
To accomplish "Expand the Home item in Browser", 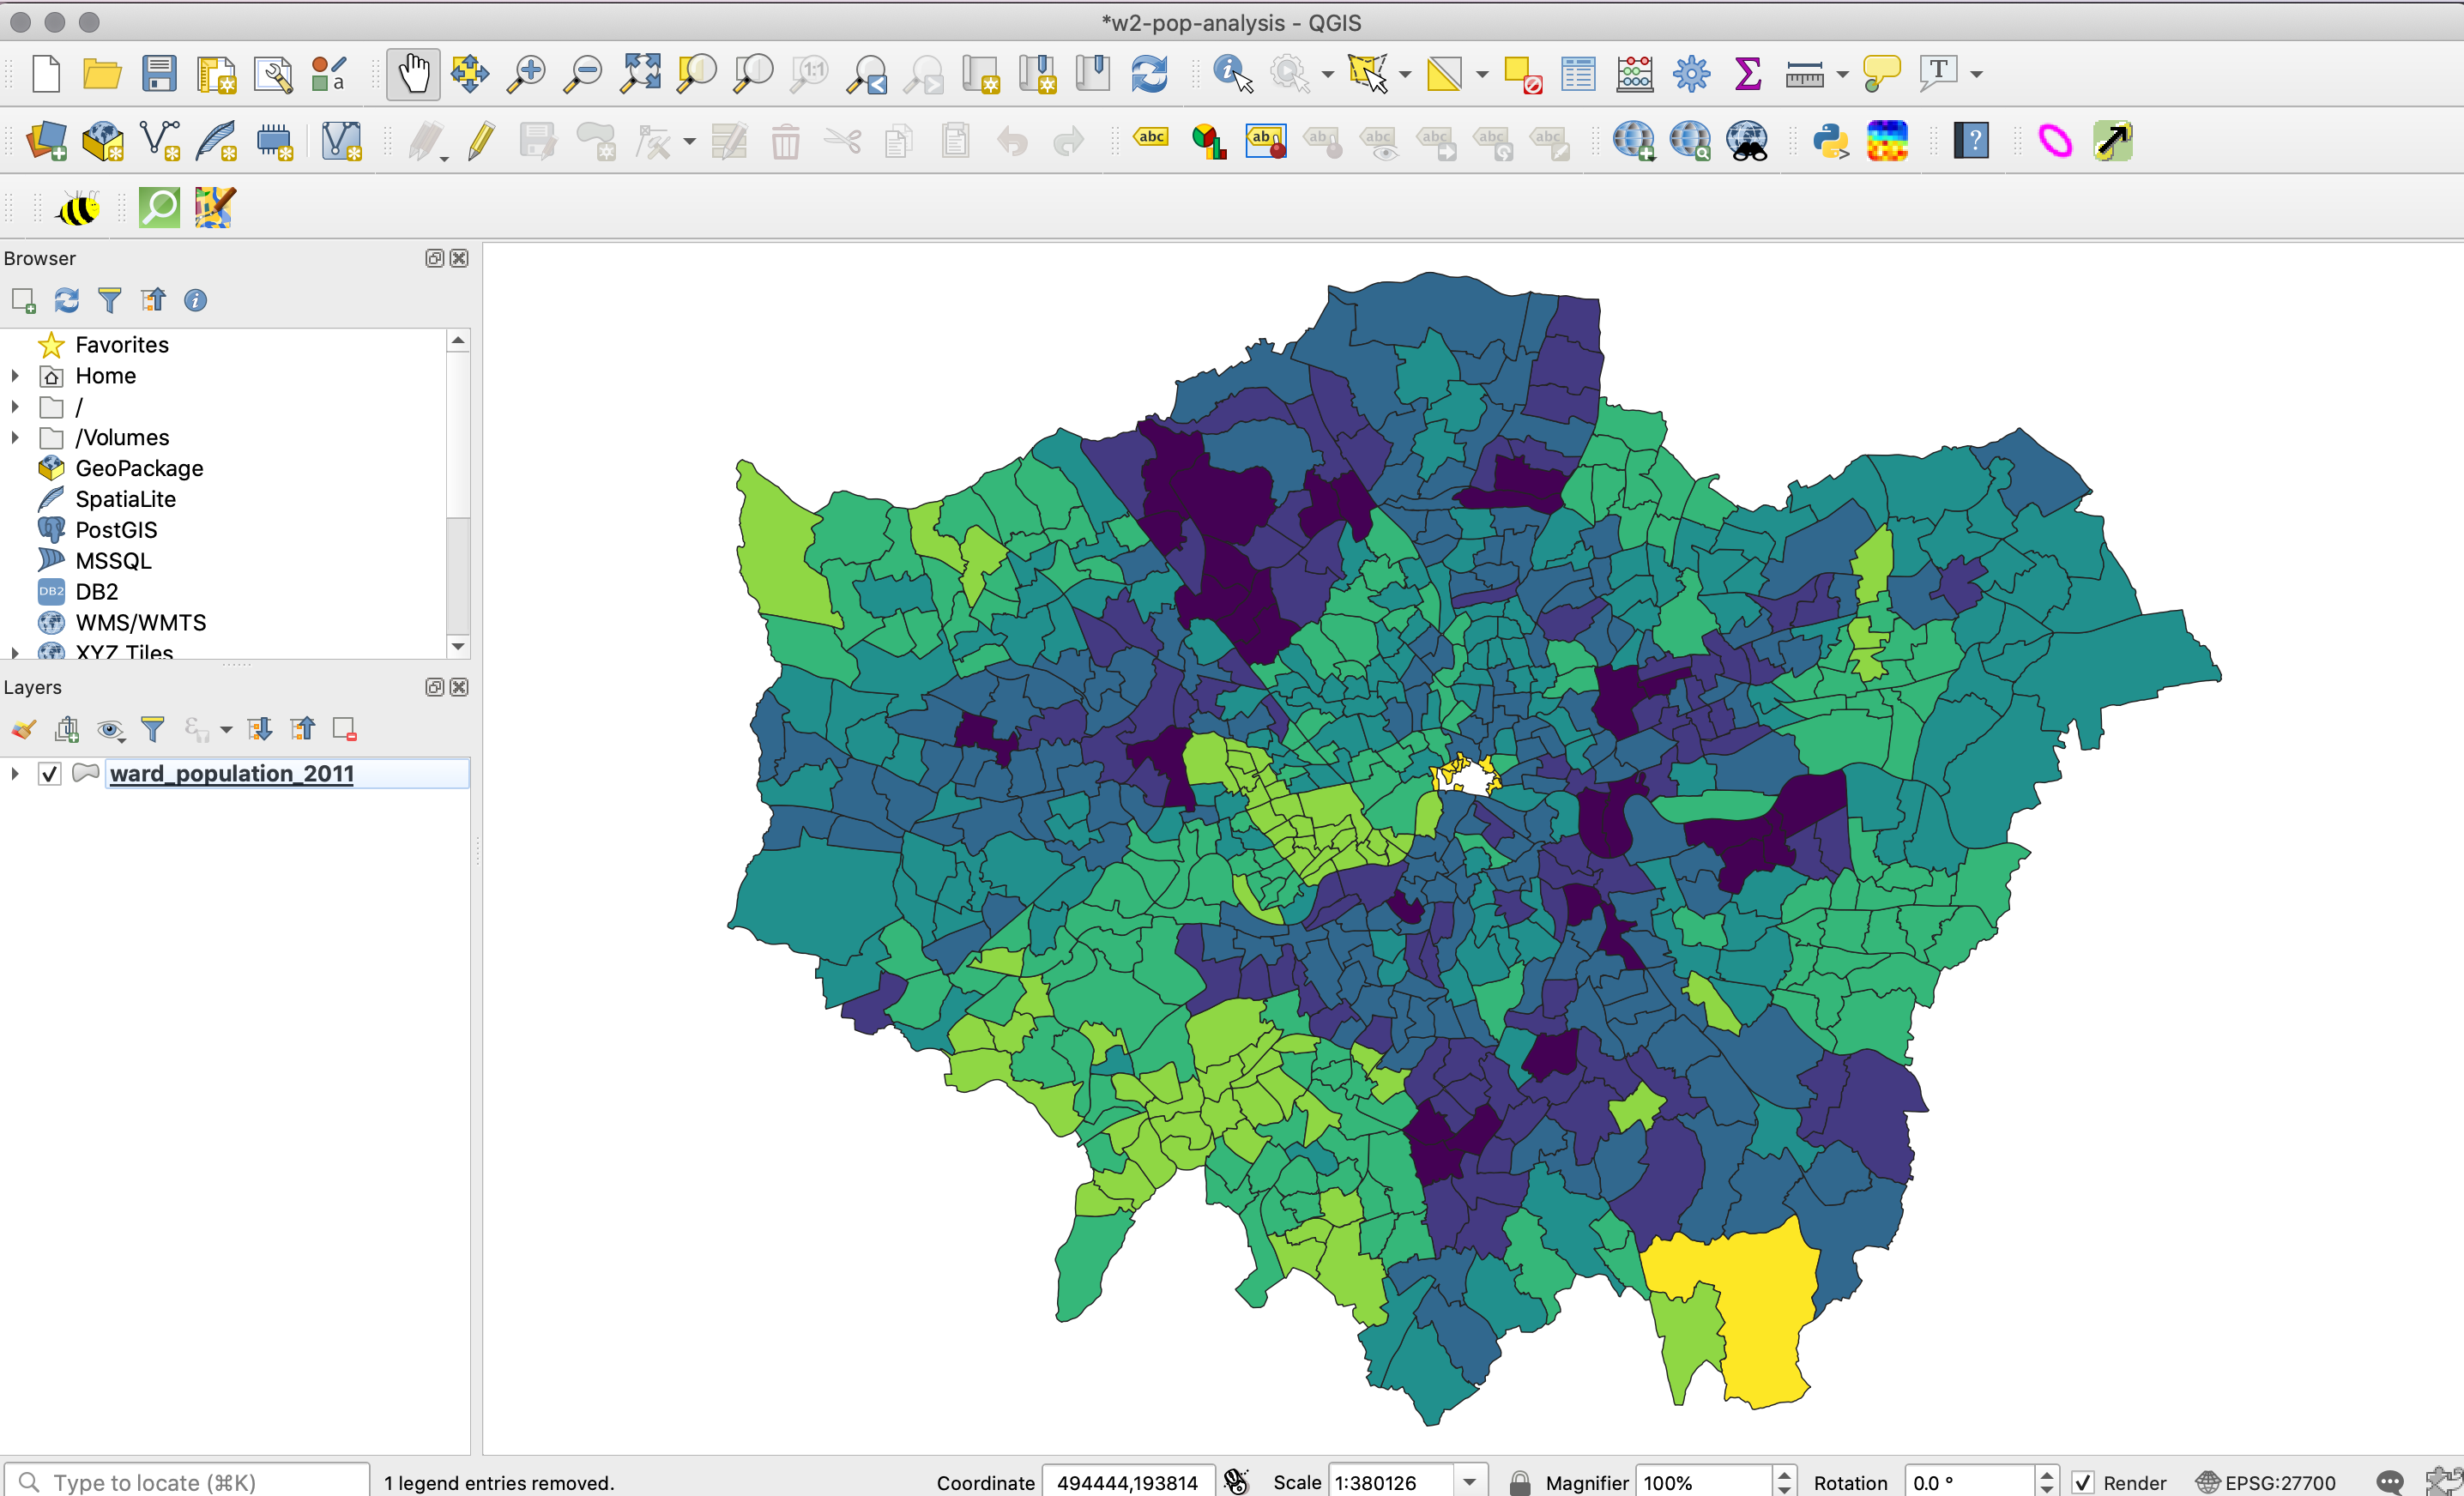I will pyautogui.click(x=15, y=376).
